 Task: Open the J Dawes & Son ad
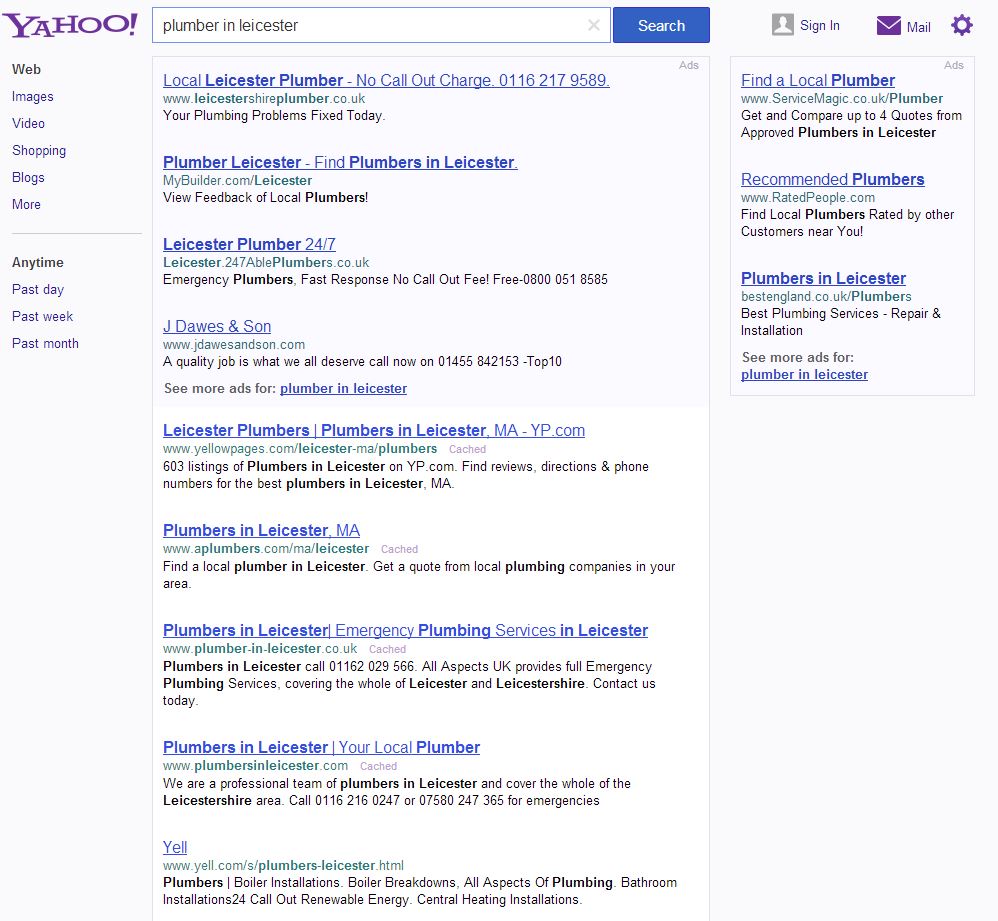coord(217,327)
